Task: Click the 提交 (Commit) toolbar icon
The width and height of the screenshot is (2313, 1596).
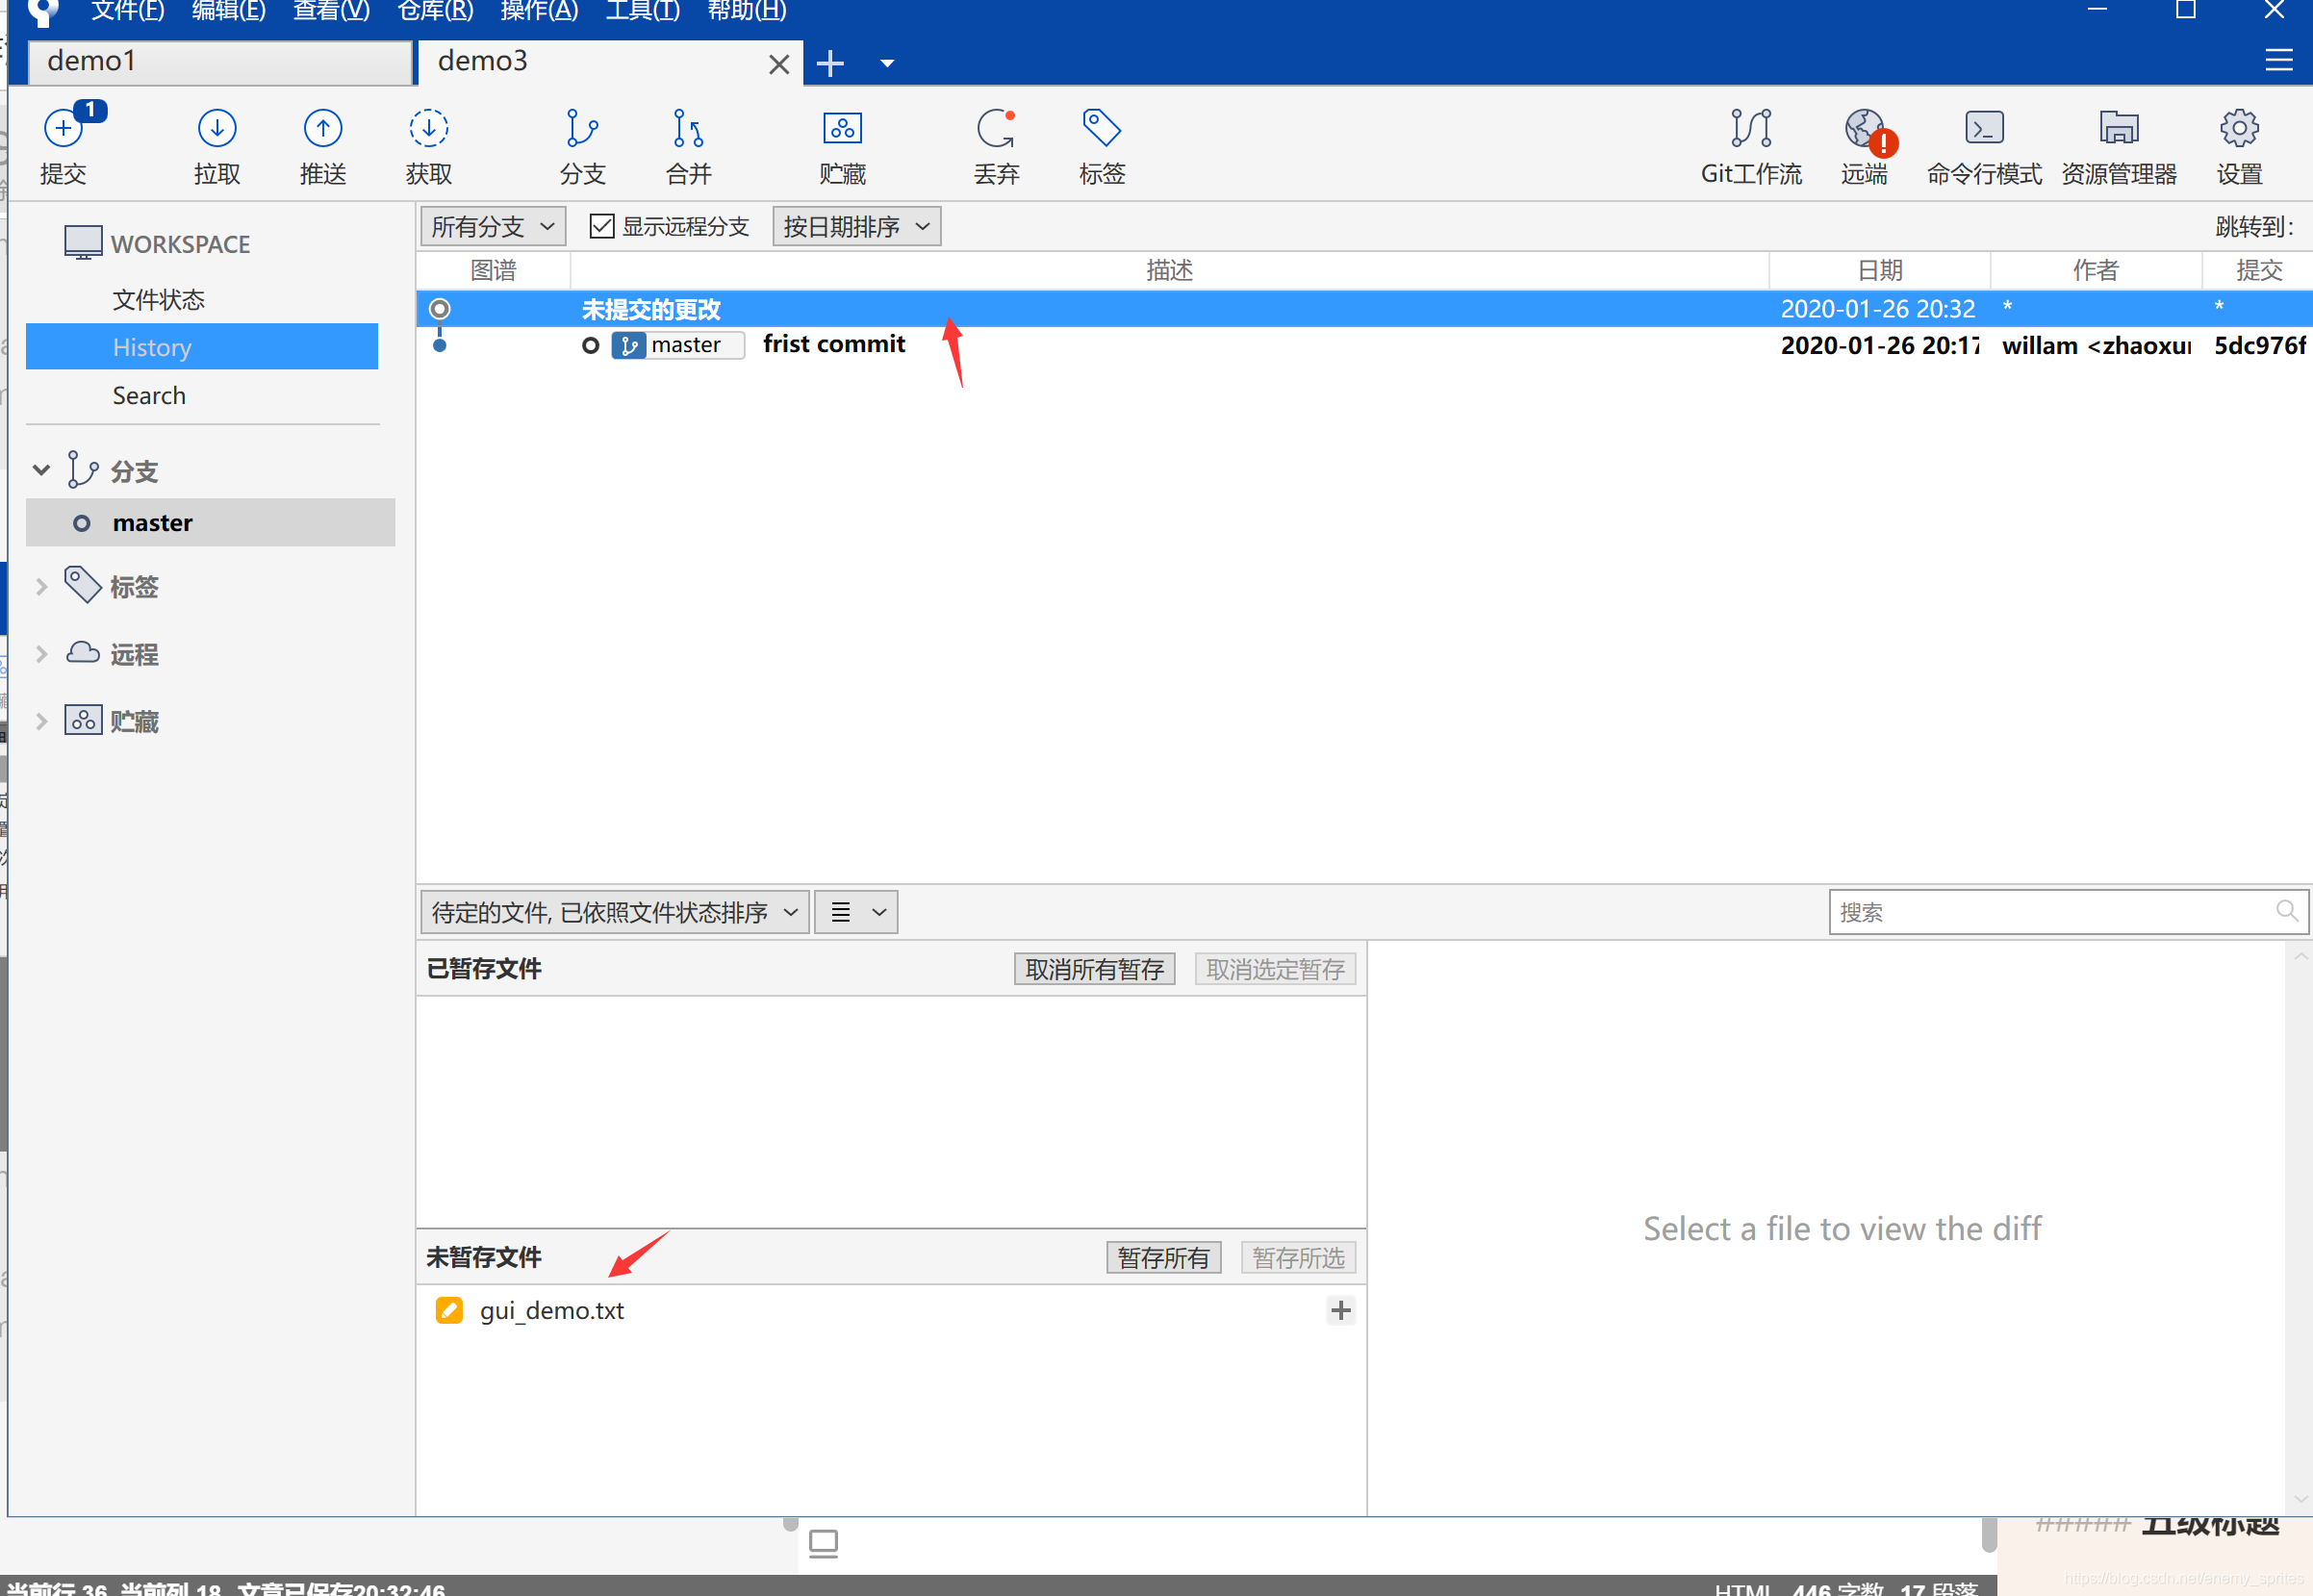Action: (x=63, y=130)
